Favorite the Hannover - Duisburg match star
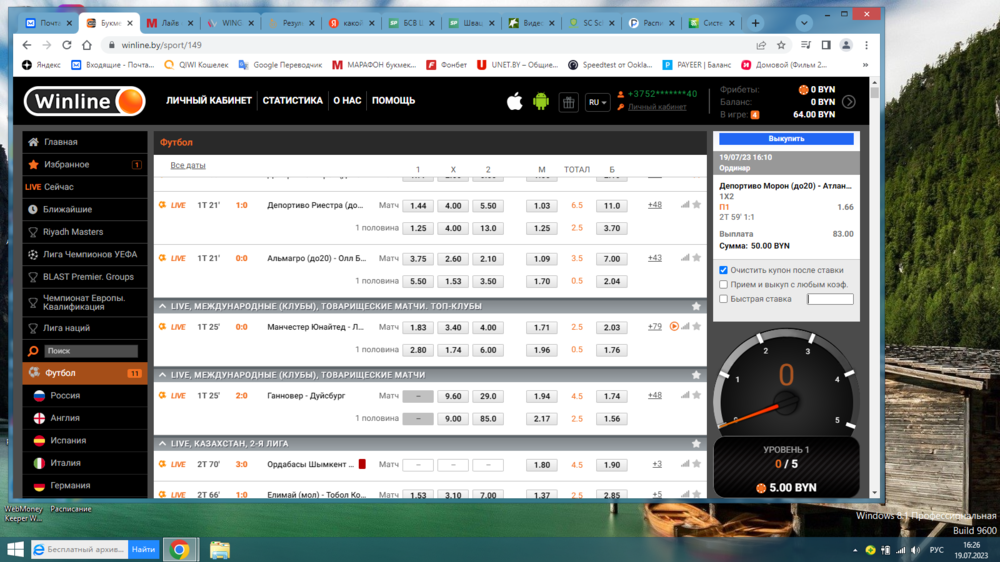Screen dimensions: 1000x562 (697, 396)
